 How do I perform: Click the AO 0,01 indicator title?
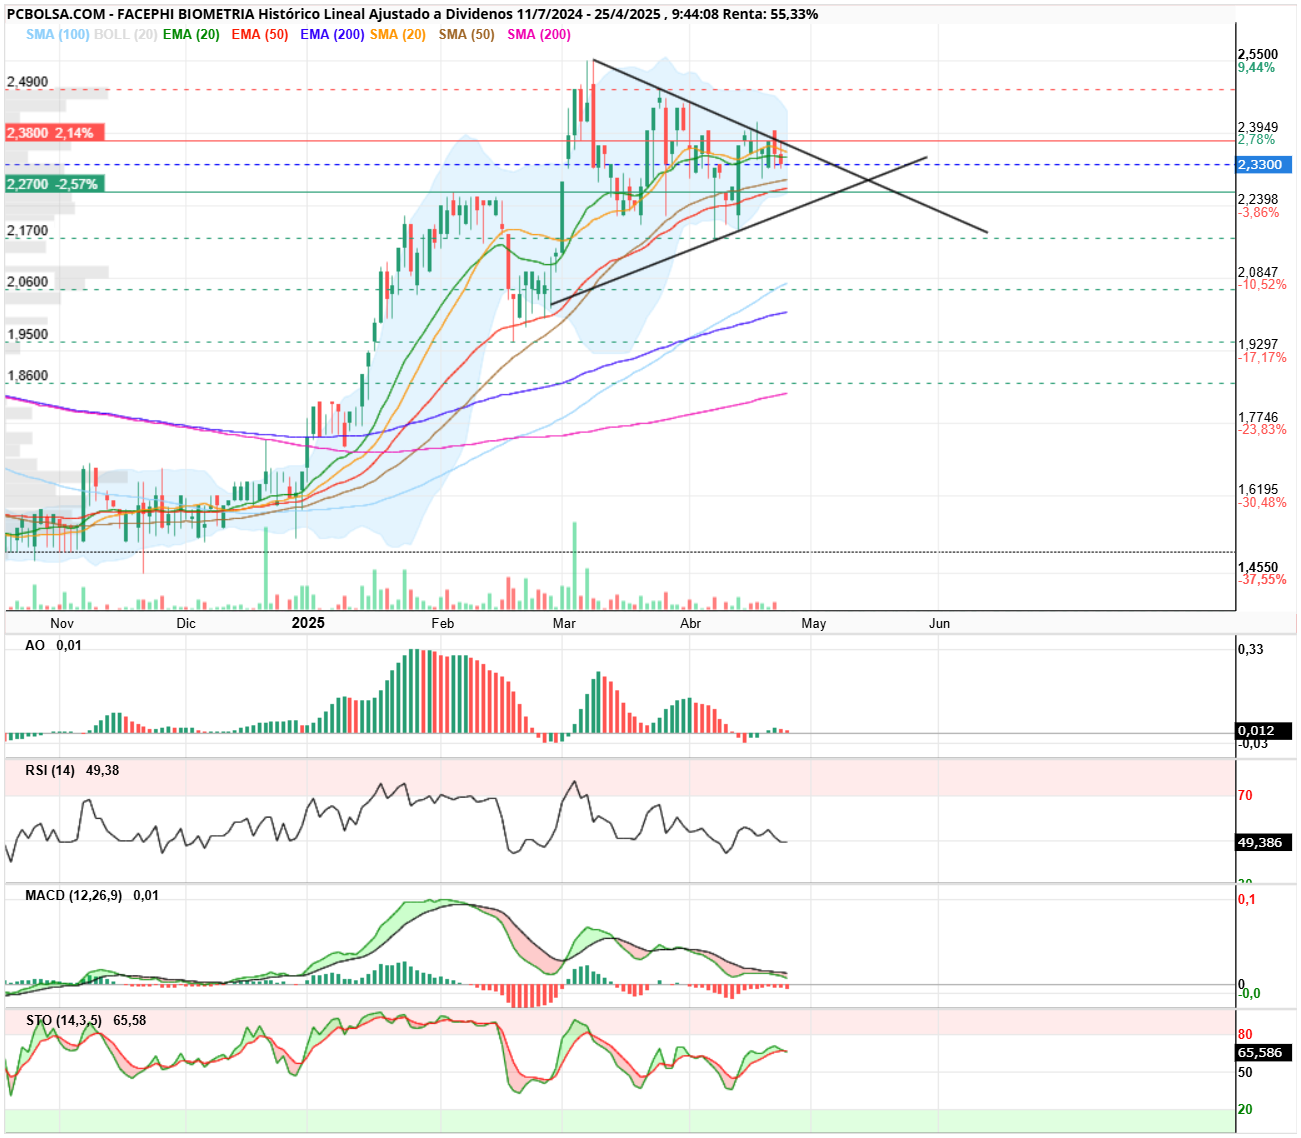tap(53, 645)
